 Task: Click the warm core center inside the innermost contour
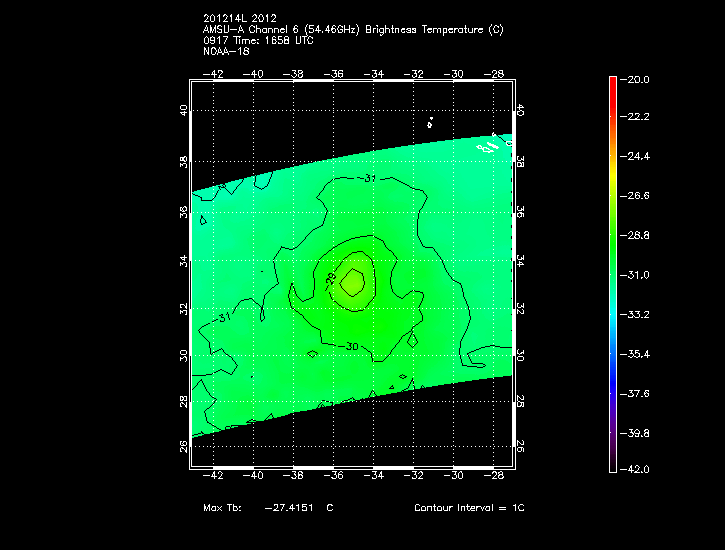(353, 282)
